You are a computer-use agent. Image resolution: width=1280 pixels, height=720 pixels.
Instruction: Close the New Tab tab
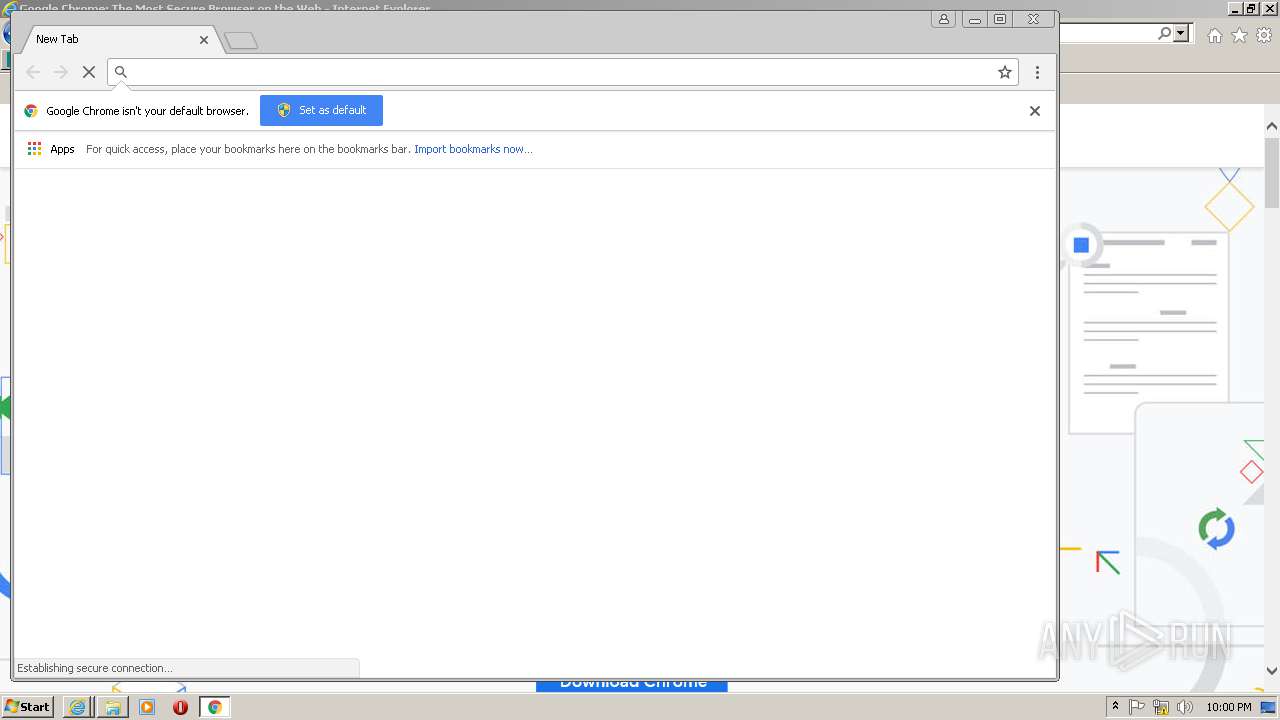point(204,40)
